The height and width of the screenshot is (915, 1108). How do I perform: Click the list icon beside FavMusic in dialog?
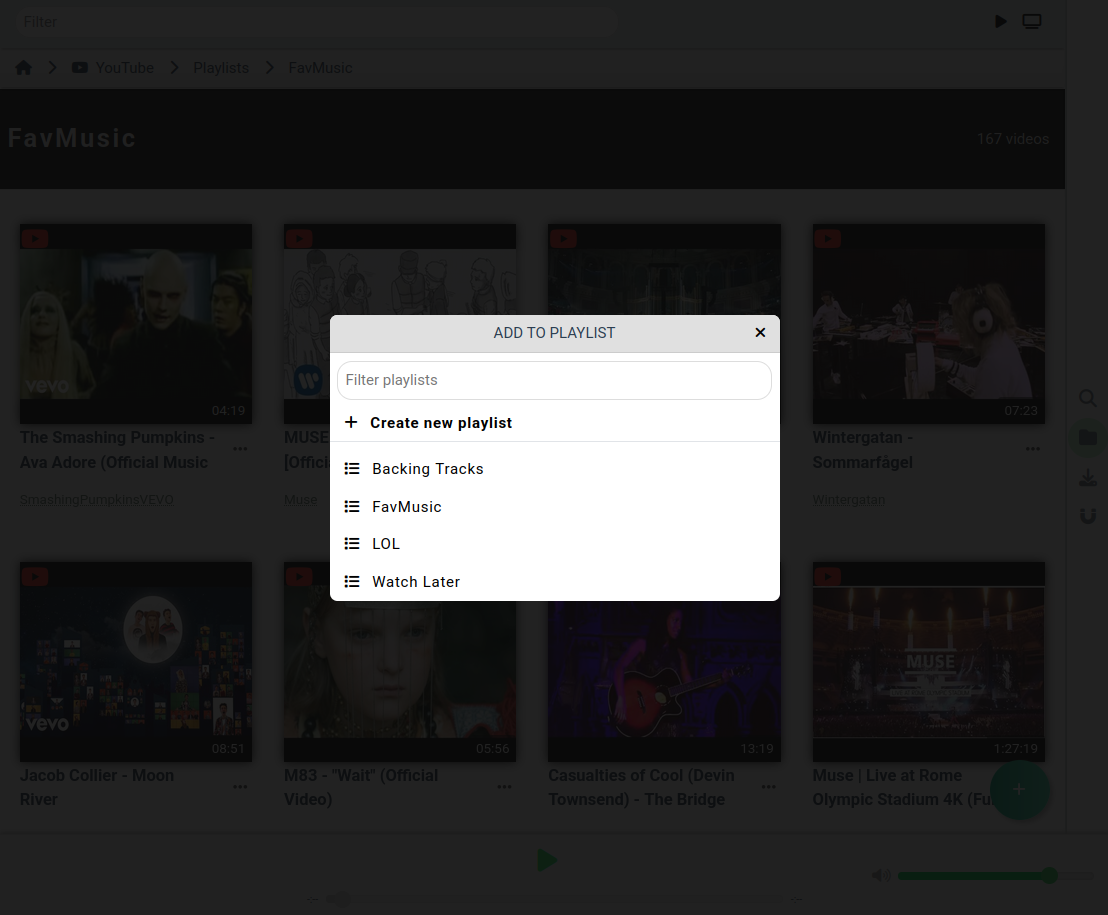coord(352,507)
